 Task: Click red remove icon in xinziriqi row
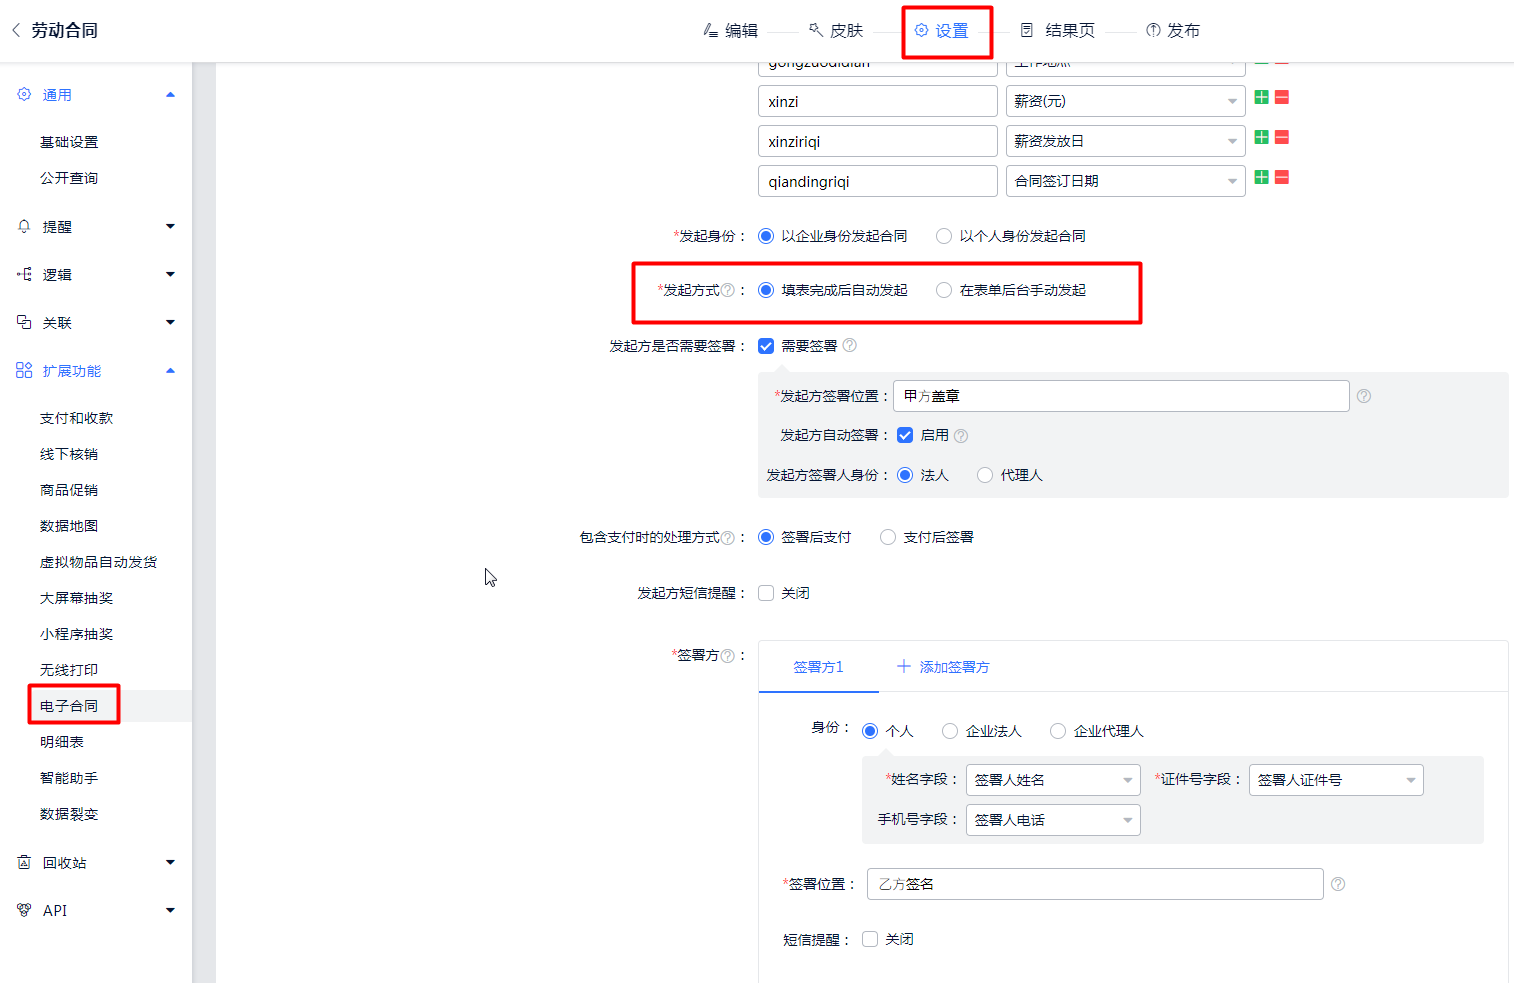1282,137
